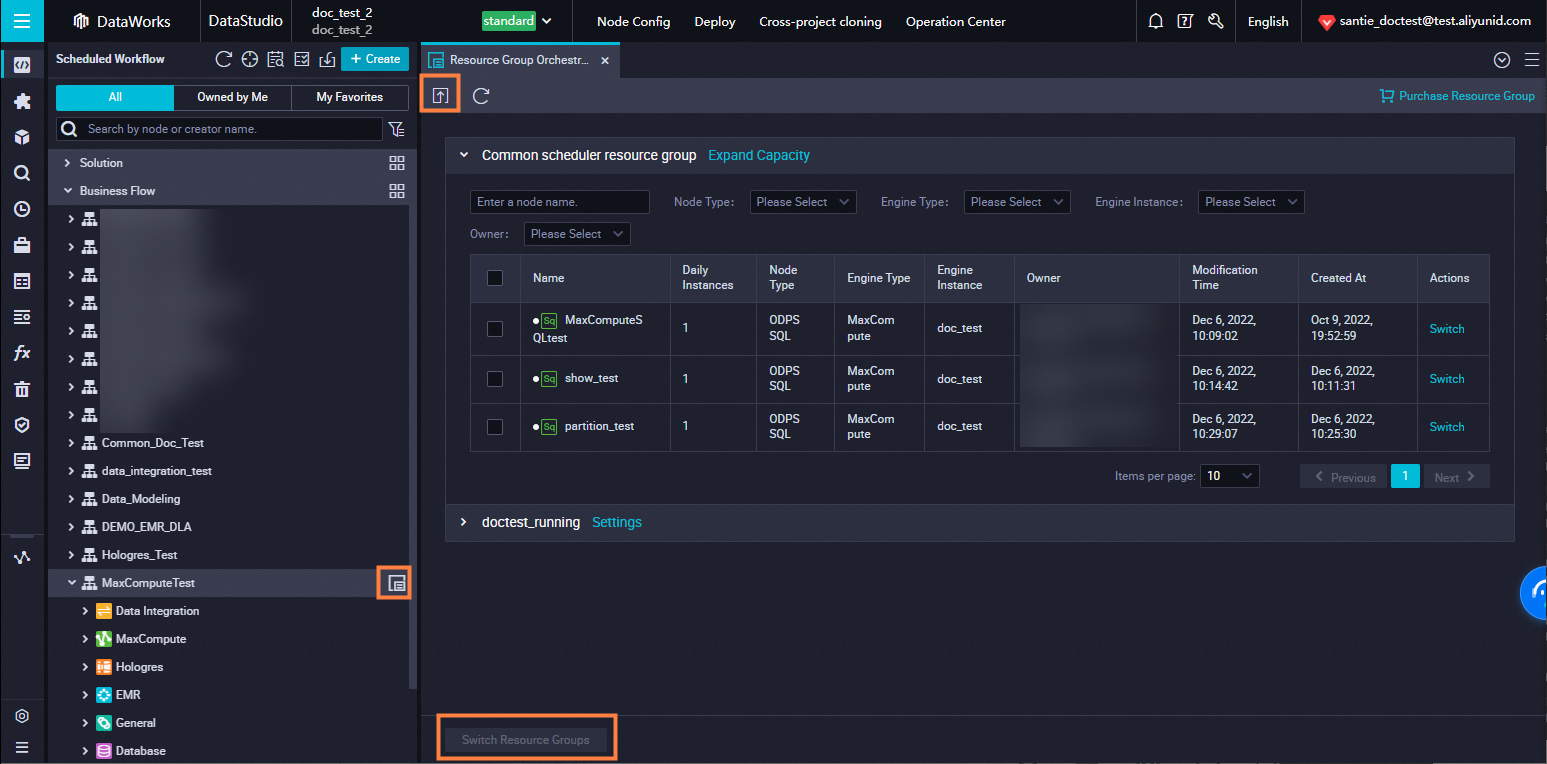
Task: Check the box for show_test
Action: 495,379
